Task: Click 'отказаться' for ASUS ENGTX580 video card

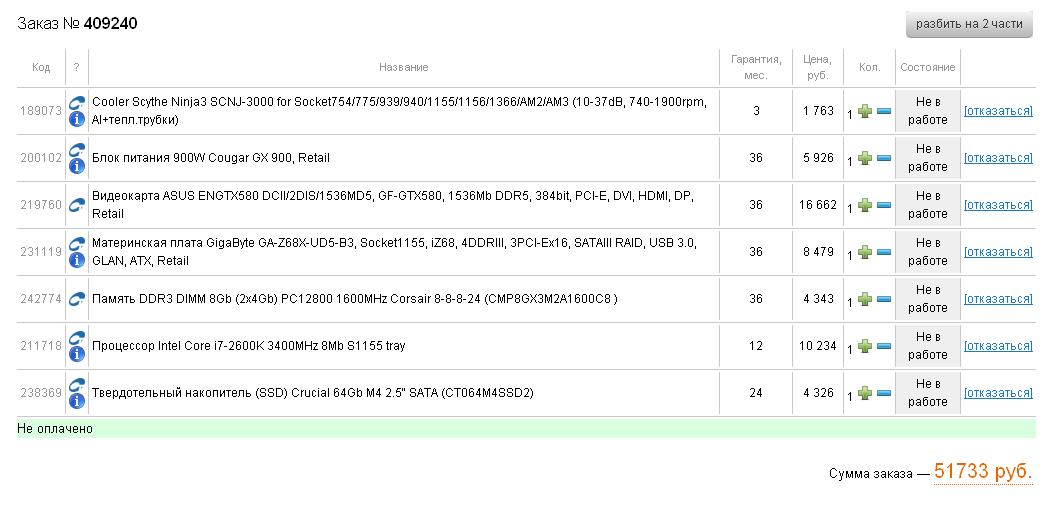Action: coord(998,204)
